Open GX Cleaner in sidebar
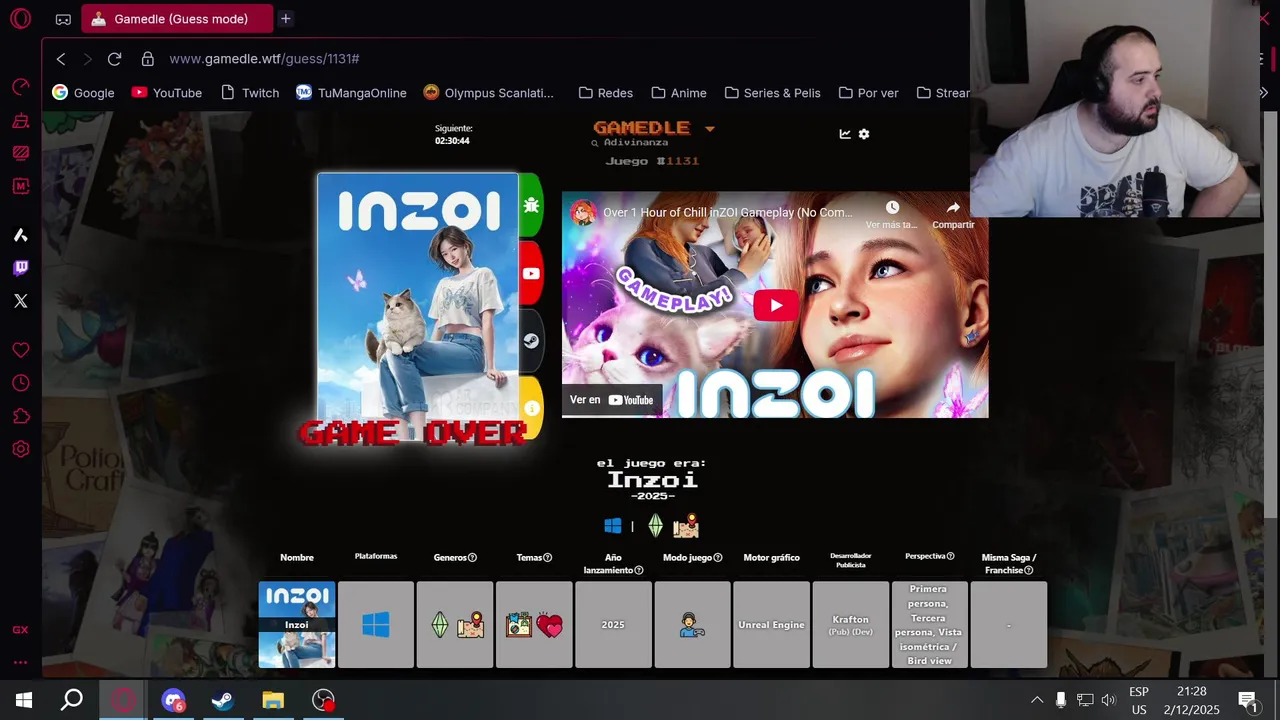The height and width of the screenshot is (720, 1280). [20, 121]
